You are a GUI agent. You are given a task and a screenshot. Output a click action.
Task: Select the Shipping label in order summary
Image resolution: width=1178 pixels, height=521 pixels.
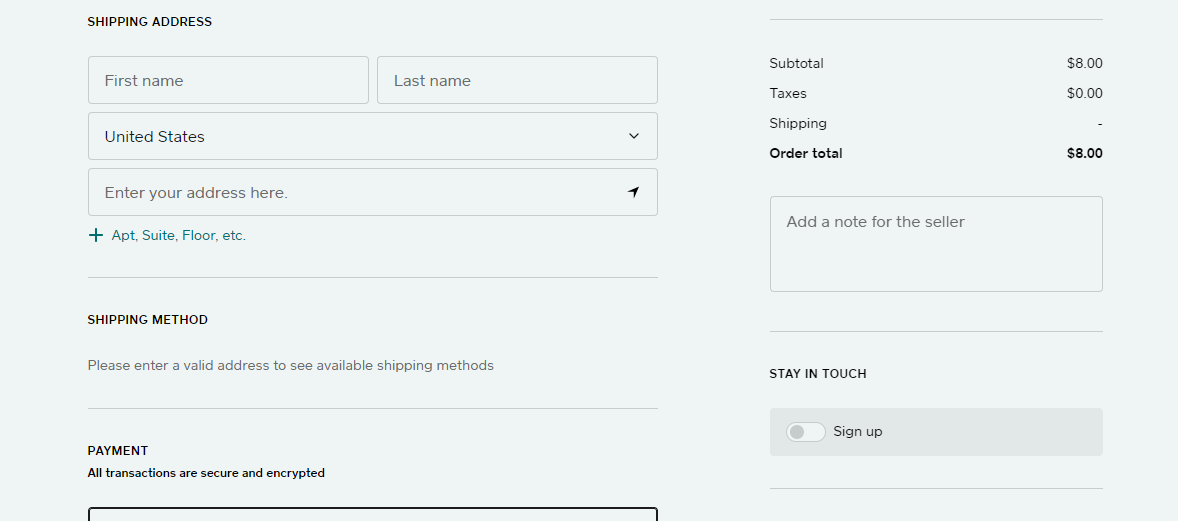[x=798, y=123]
